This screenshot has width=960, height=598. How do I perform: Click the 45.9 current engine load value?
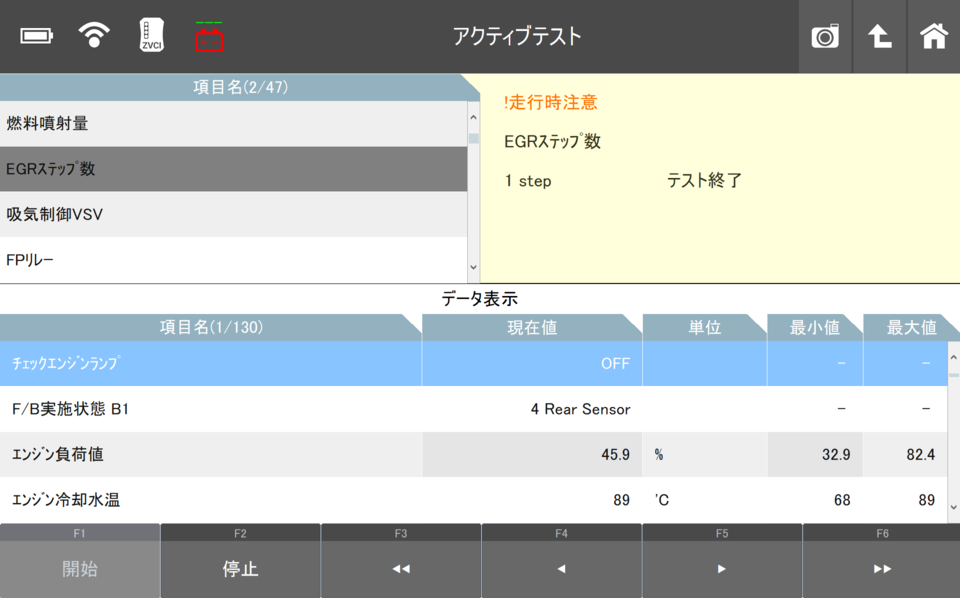(x=615, y=454)
